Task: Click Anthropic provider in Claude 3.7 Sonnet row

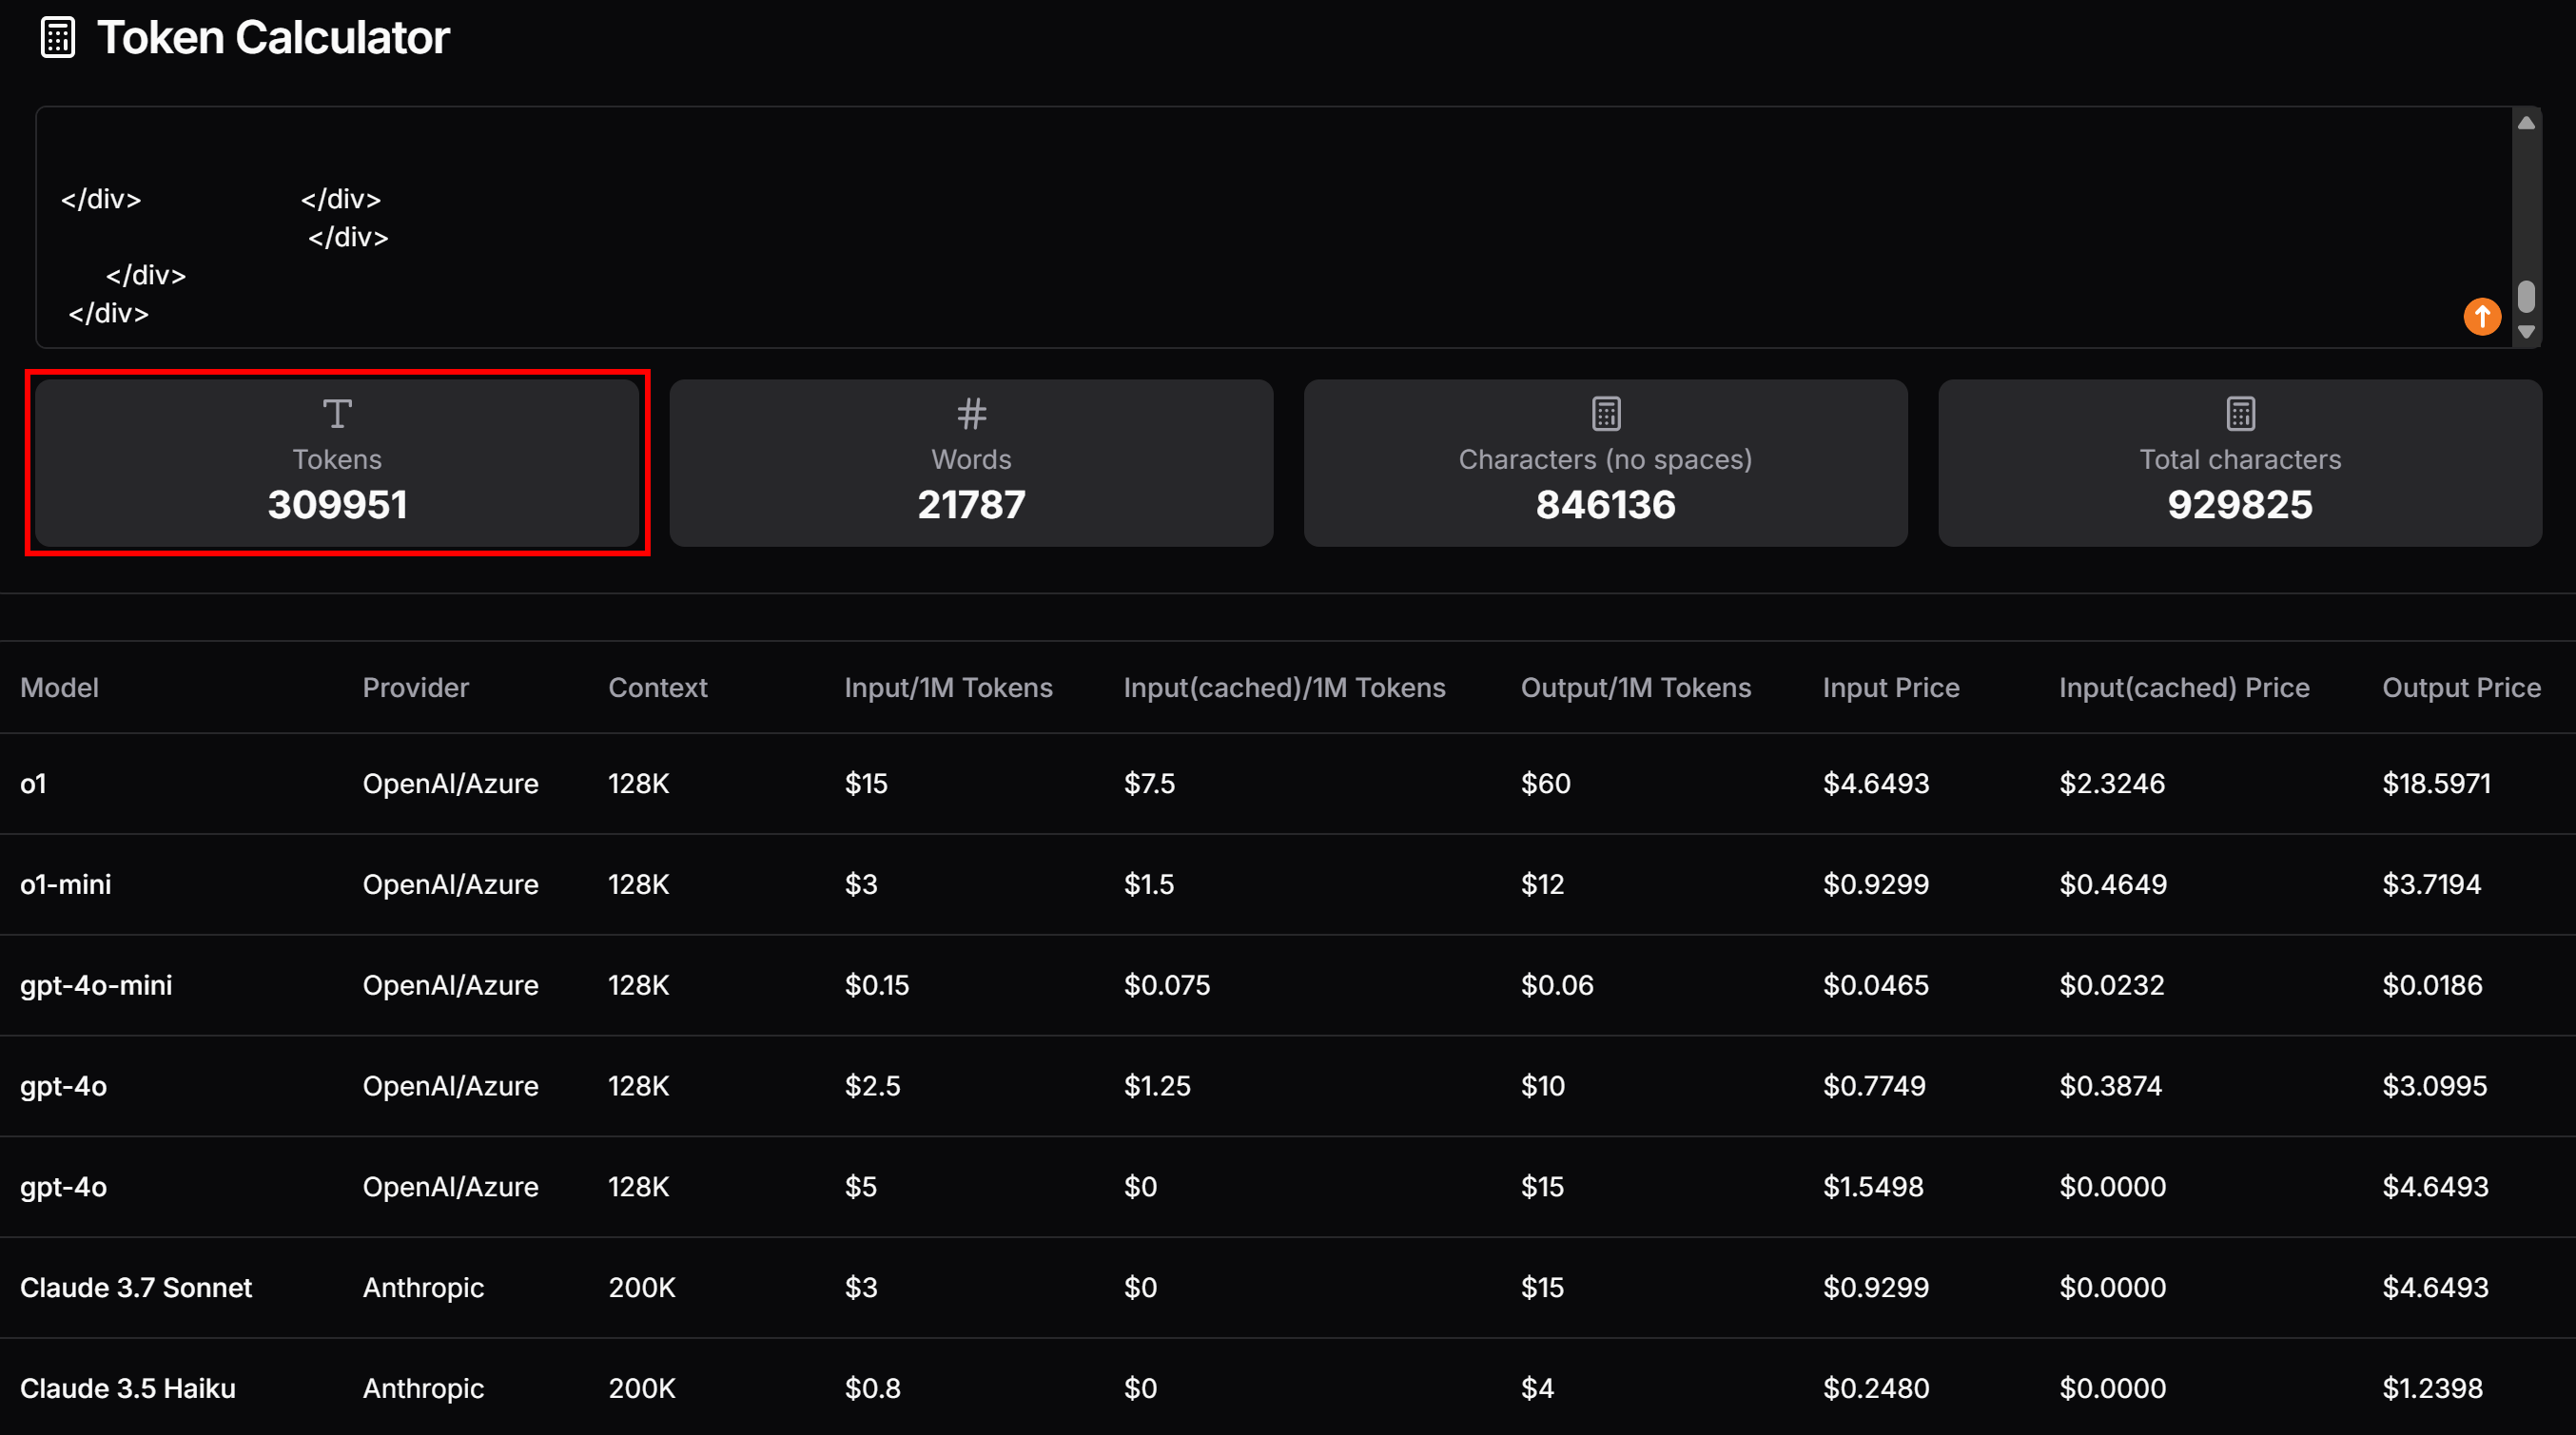Action: (x=423, y=1287)
